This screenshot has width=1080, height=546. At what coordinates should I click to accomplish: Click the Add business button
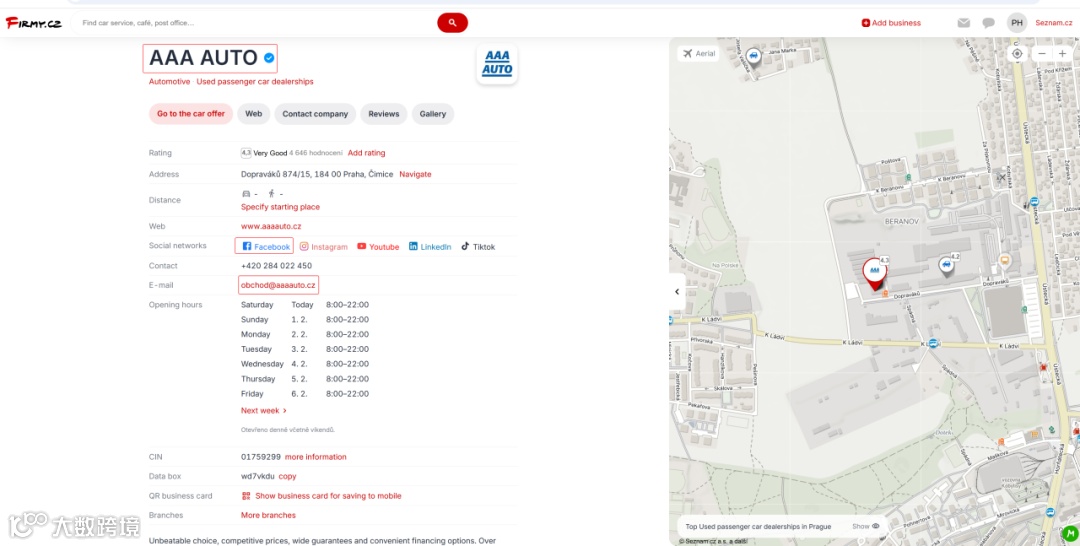pos(891,23)
